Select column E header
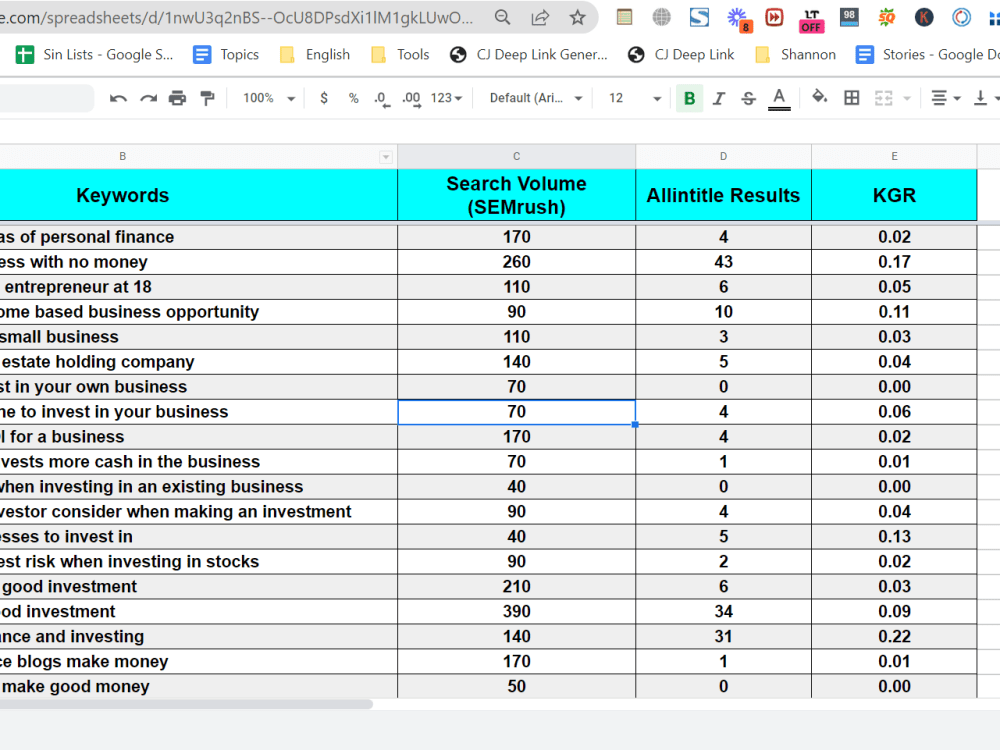 (x=894, y=156)
